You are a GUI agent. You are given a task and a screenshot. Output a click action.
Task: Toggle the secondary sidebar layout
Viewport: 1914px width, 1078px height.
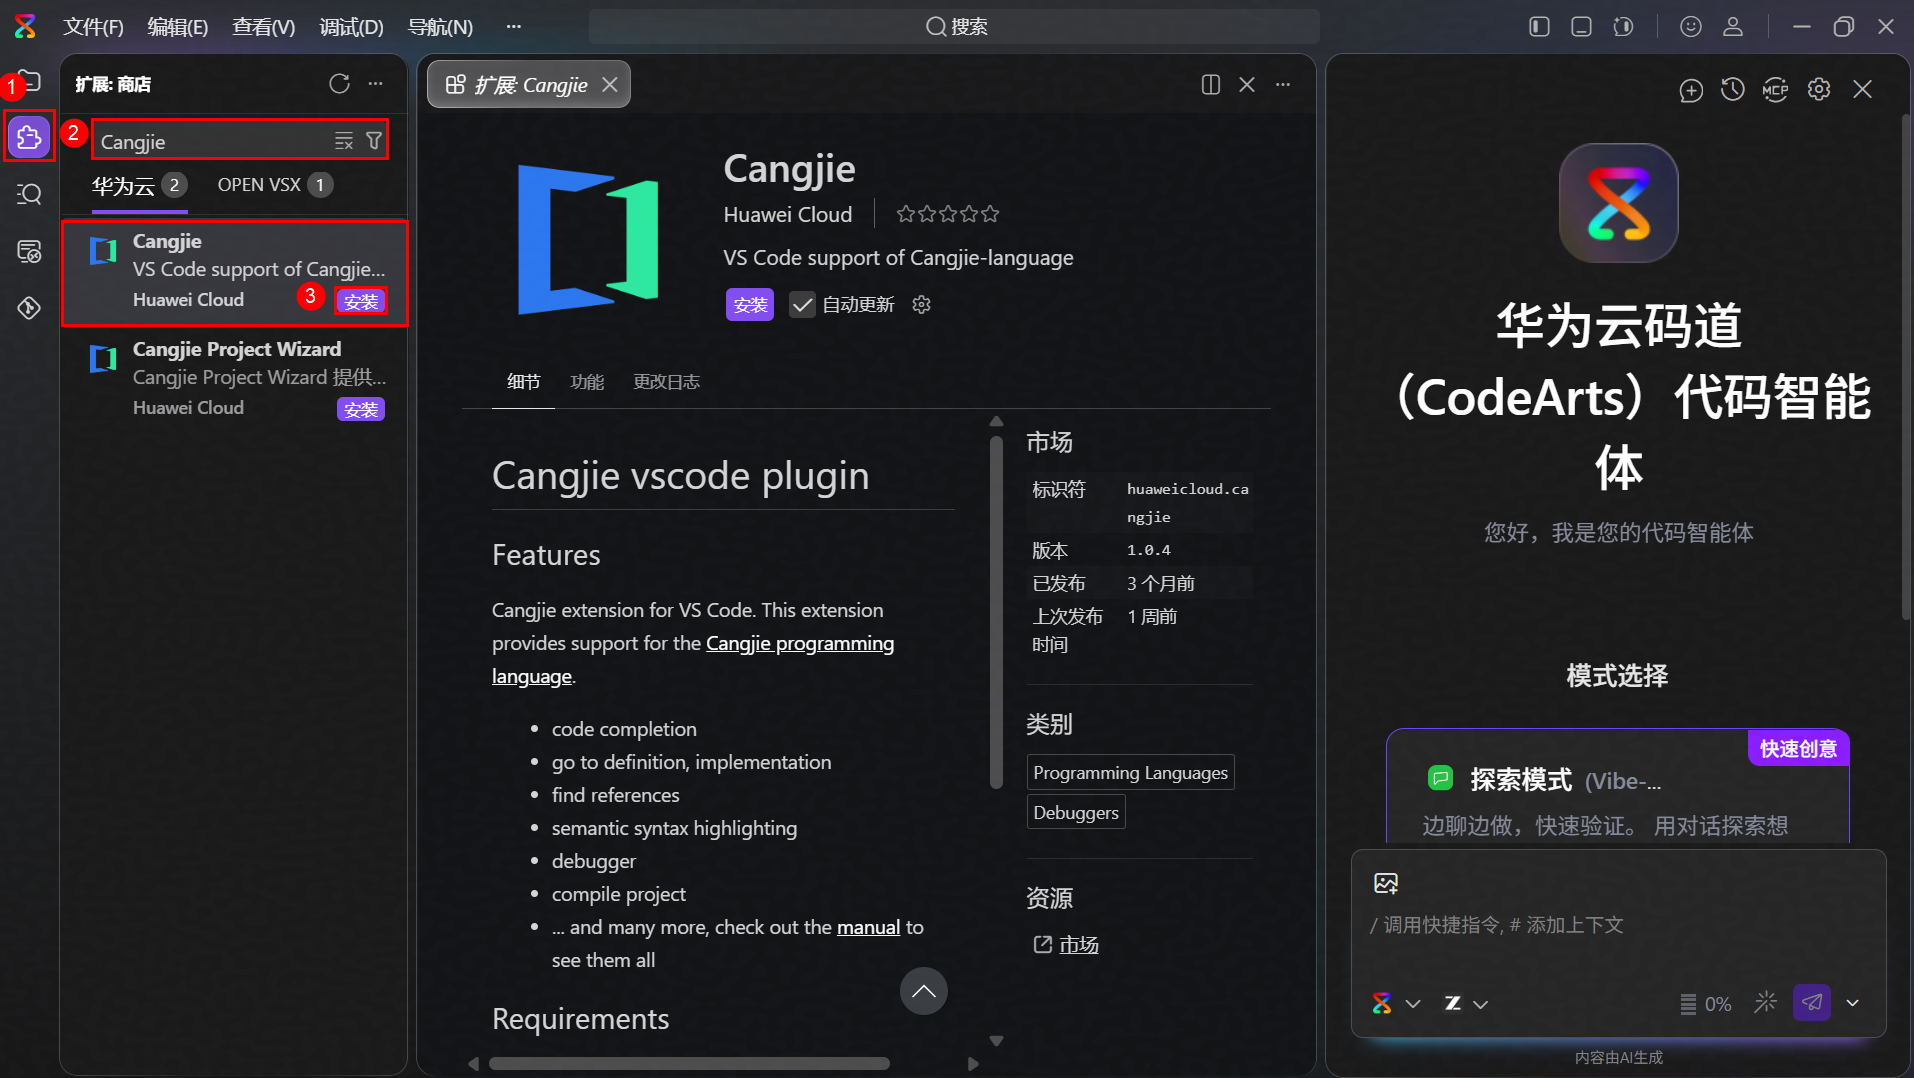[1624, 27]
